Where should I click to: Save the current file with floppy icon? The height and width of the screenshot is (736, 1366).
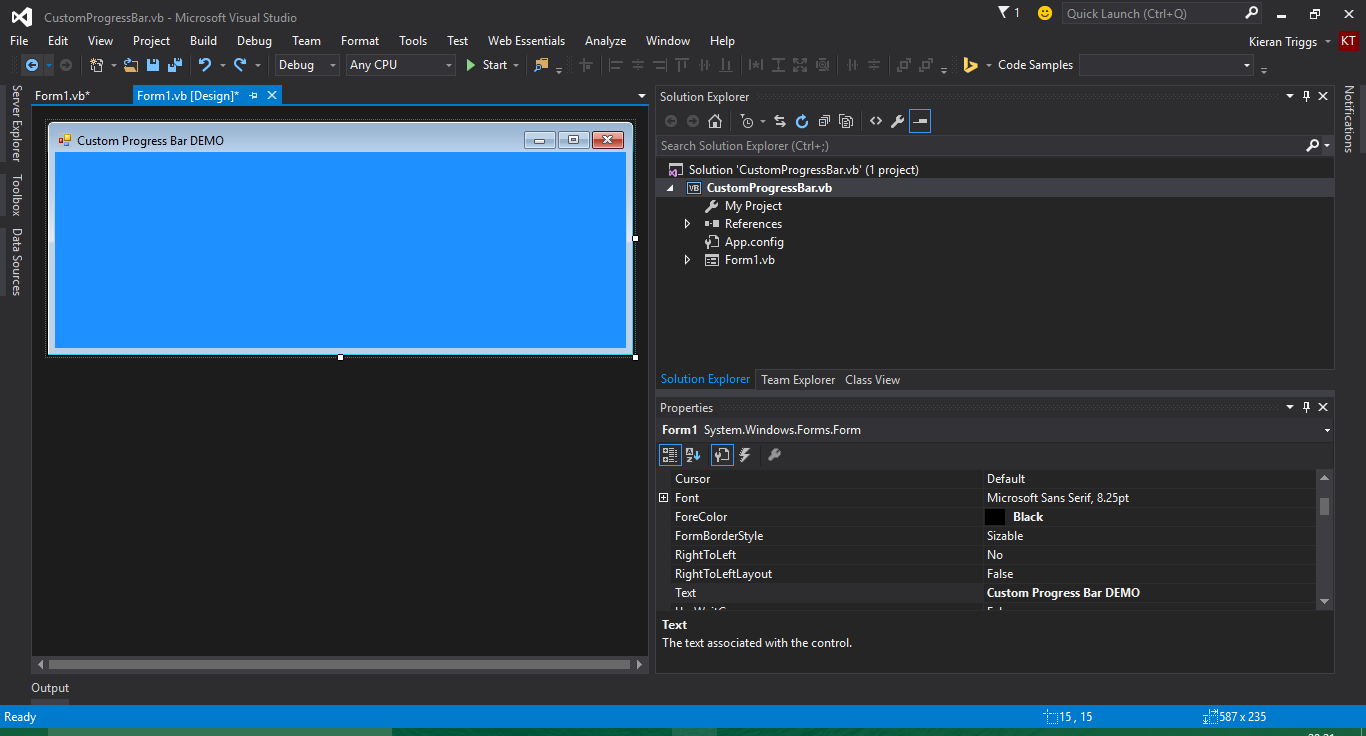(x=153, y=65)
